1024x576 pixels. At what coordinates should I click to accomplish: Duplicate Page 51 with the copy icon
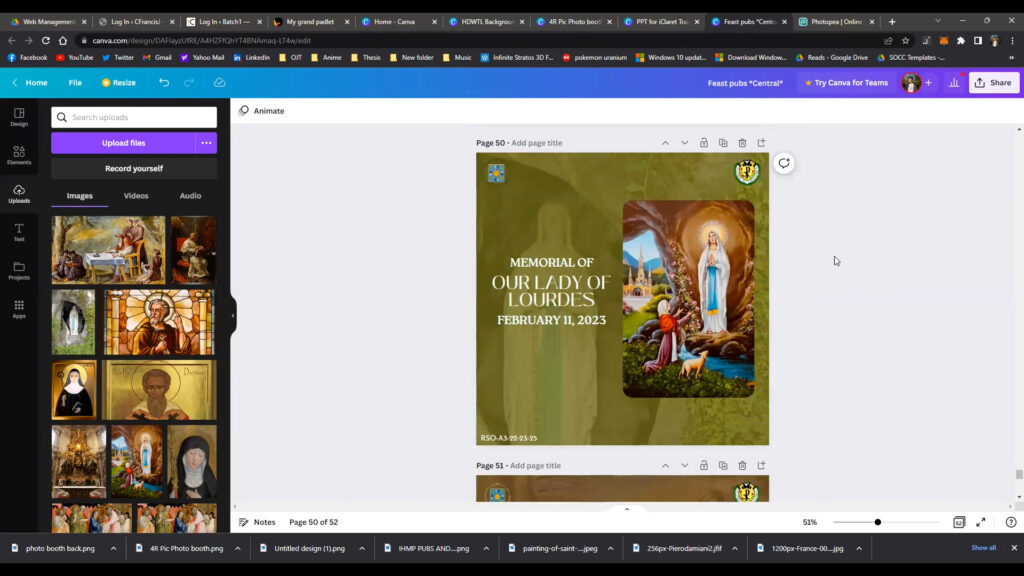(723, 466)
